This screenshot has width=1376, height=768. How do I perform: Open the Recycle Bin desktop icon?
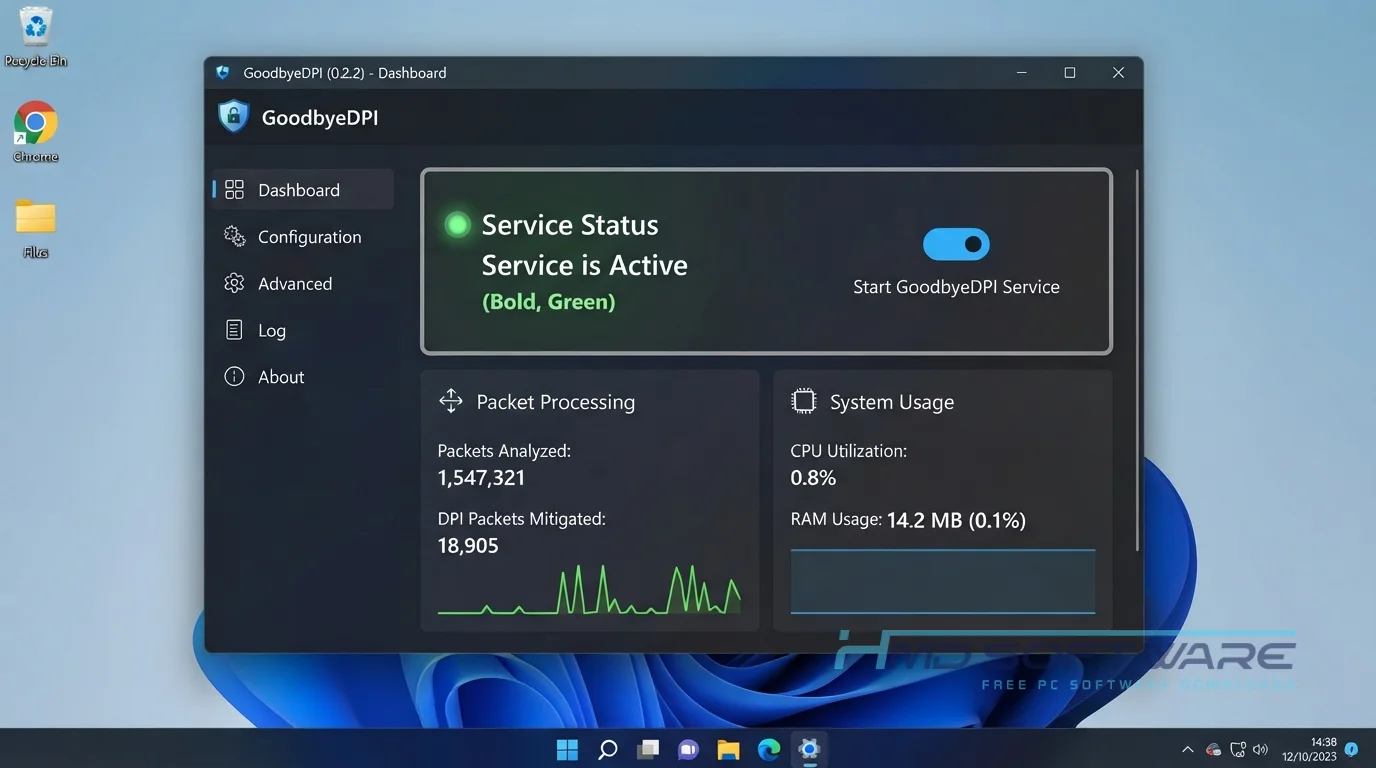pyautogui.click(x=36, y=37)
